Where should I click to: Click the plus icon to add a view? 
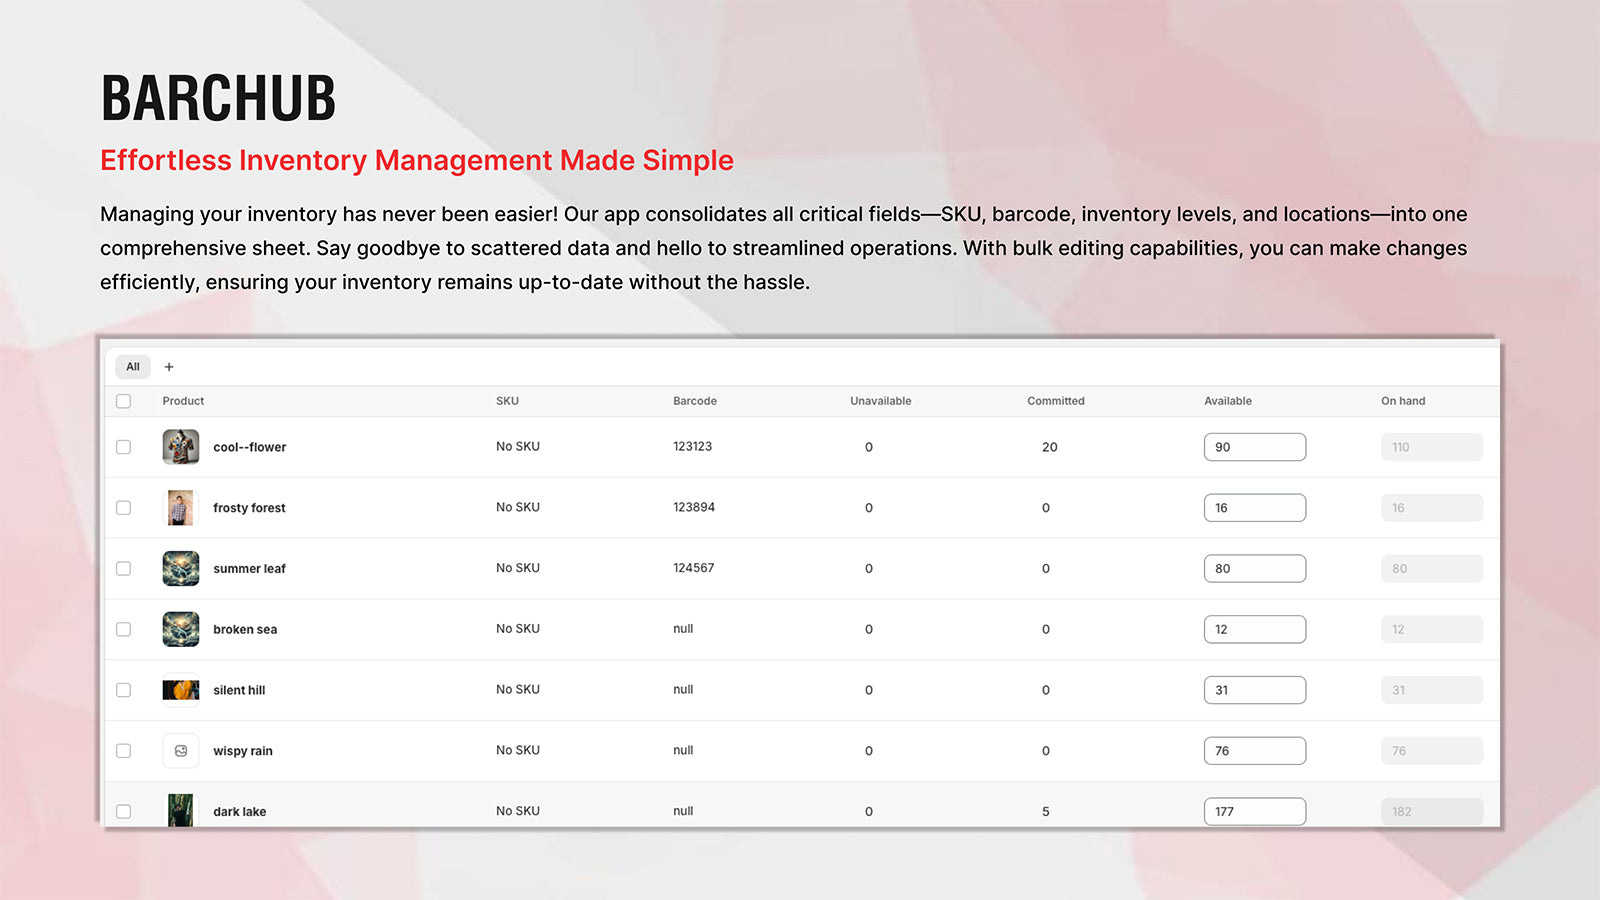point(169,367)
